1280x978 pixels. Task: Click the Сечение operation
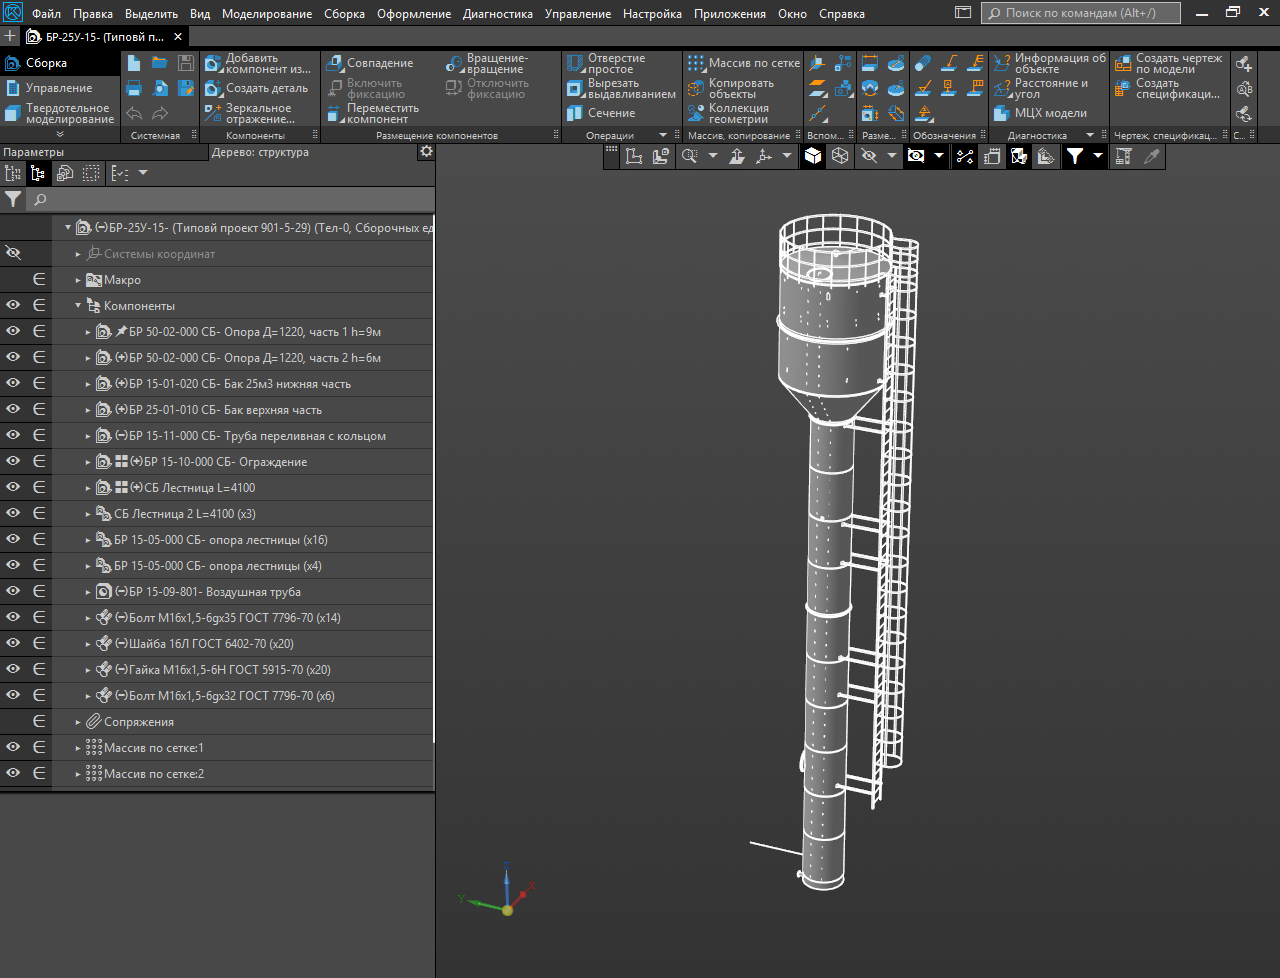click(x=601, y=113)
